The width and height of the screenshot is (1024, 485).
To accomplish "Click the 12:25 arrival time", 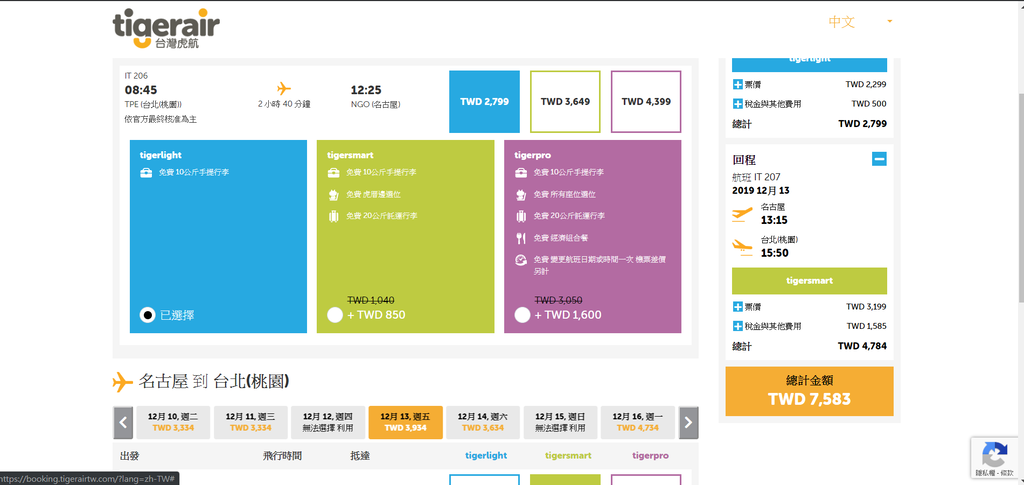I will tap(366, 90).
